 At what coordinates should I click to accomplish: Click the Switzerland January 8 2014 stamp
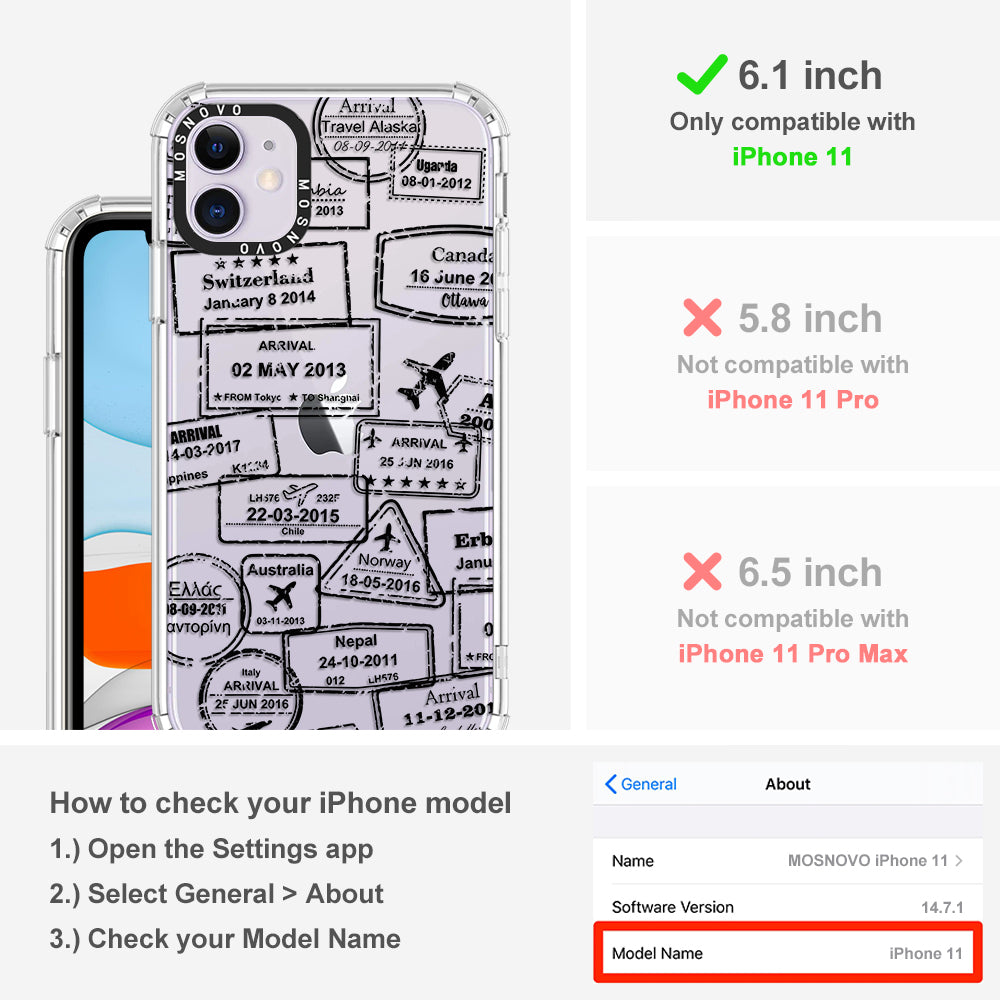click(260, 286)
